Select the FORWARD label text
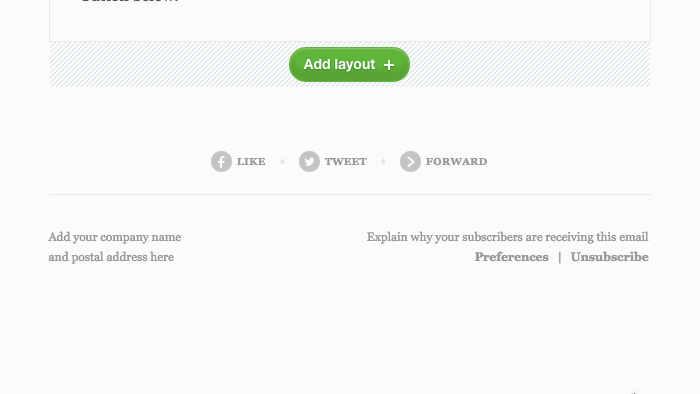Image resolution: width=700 pixels, height=394 pixels. [x=456, y=162]
